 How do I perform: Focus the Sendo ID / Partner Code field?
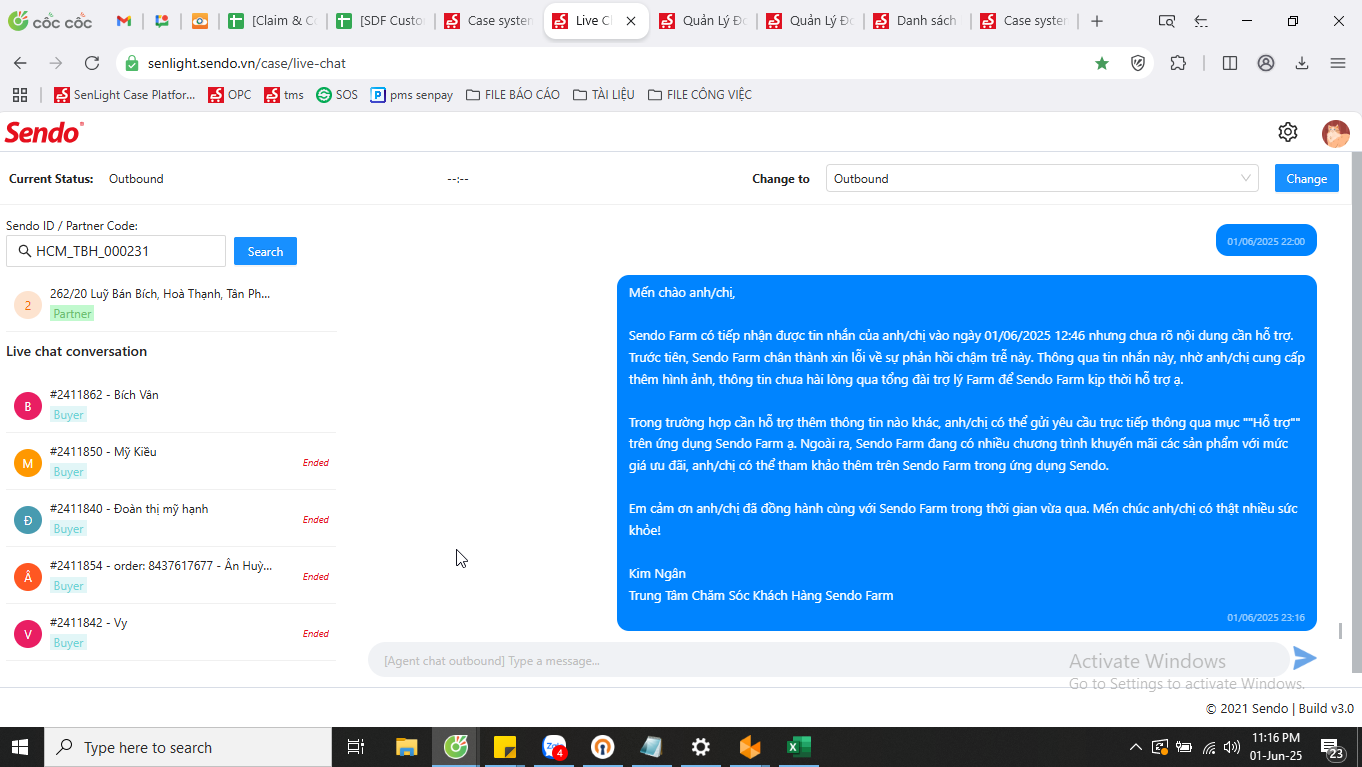click(116, 251)
